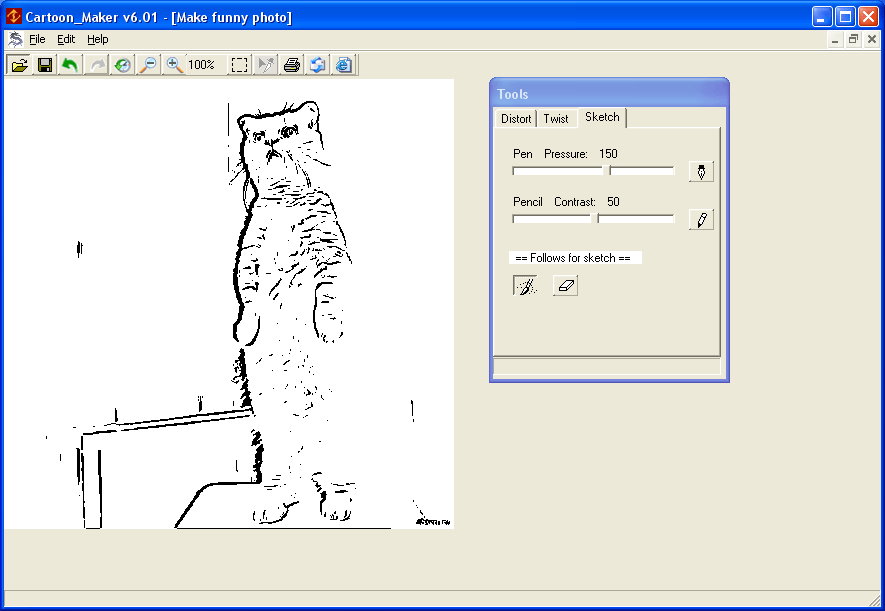Select the Eraser tool in the Tools panel

(x=564, y=285)
